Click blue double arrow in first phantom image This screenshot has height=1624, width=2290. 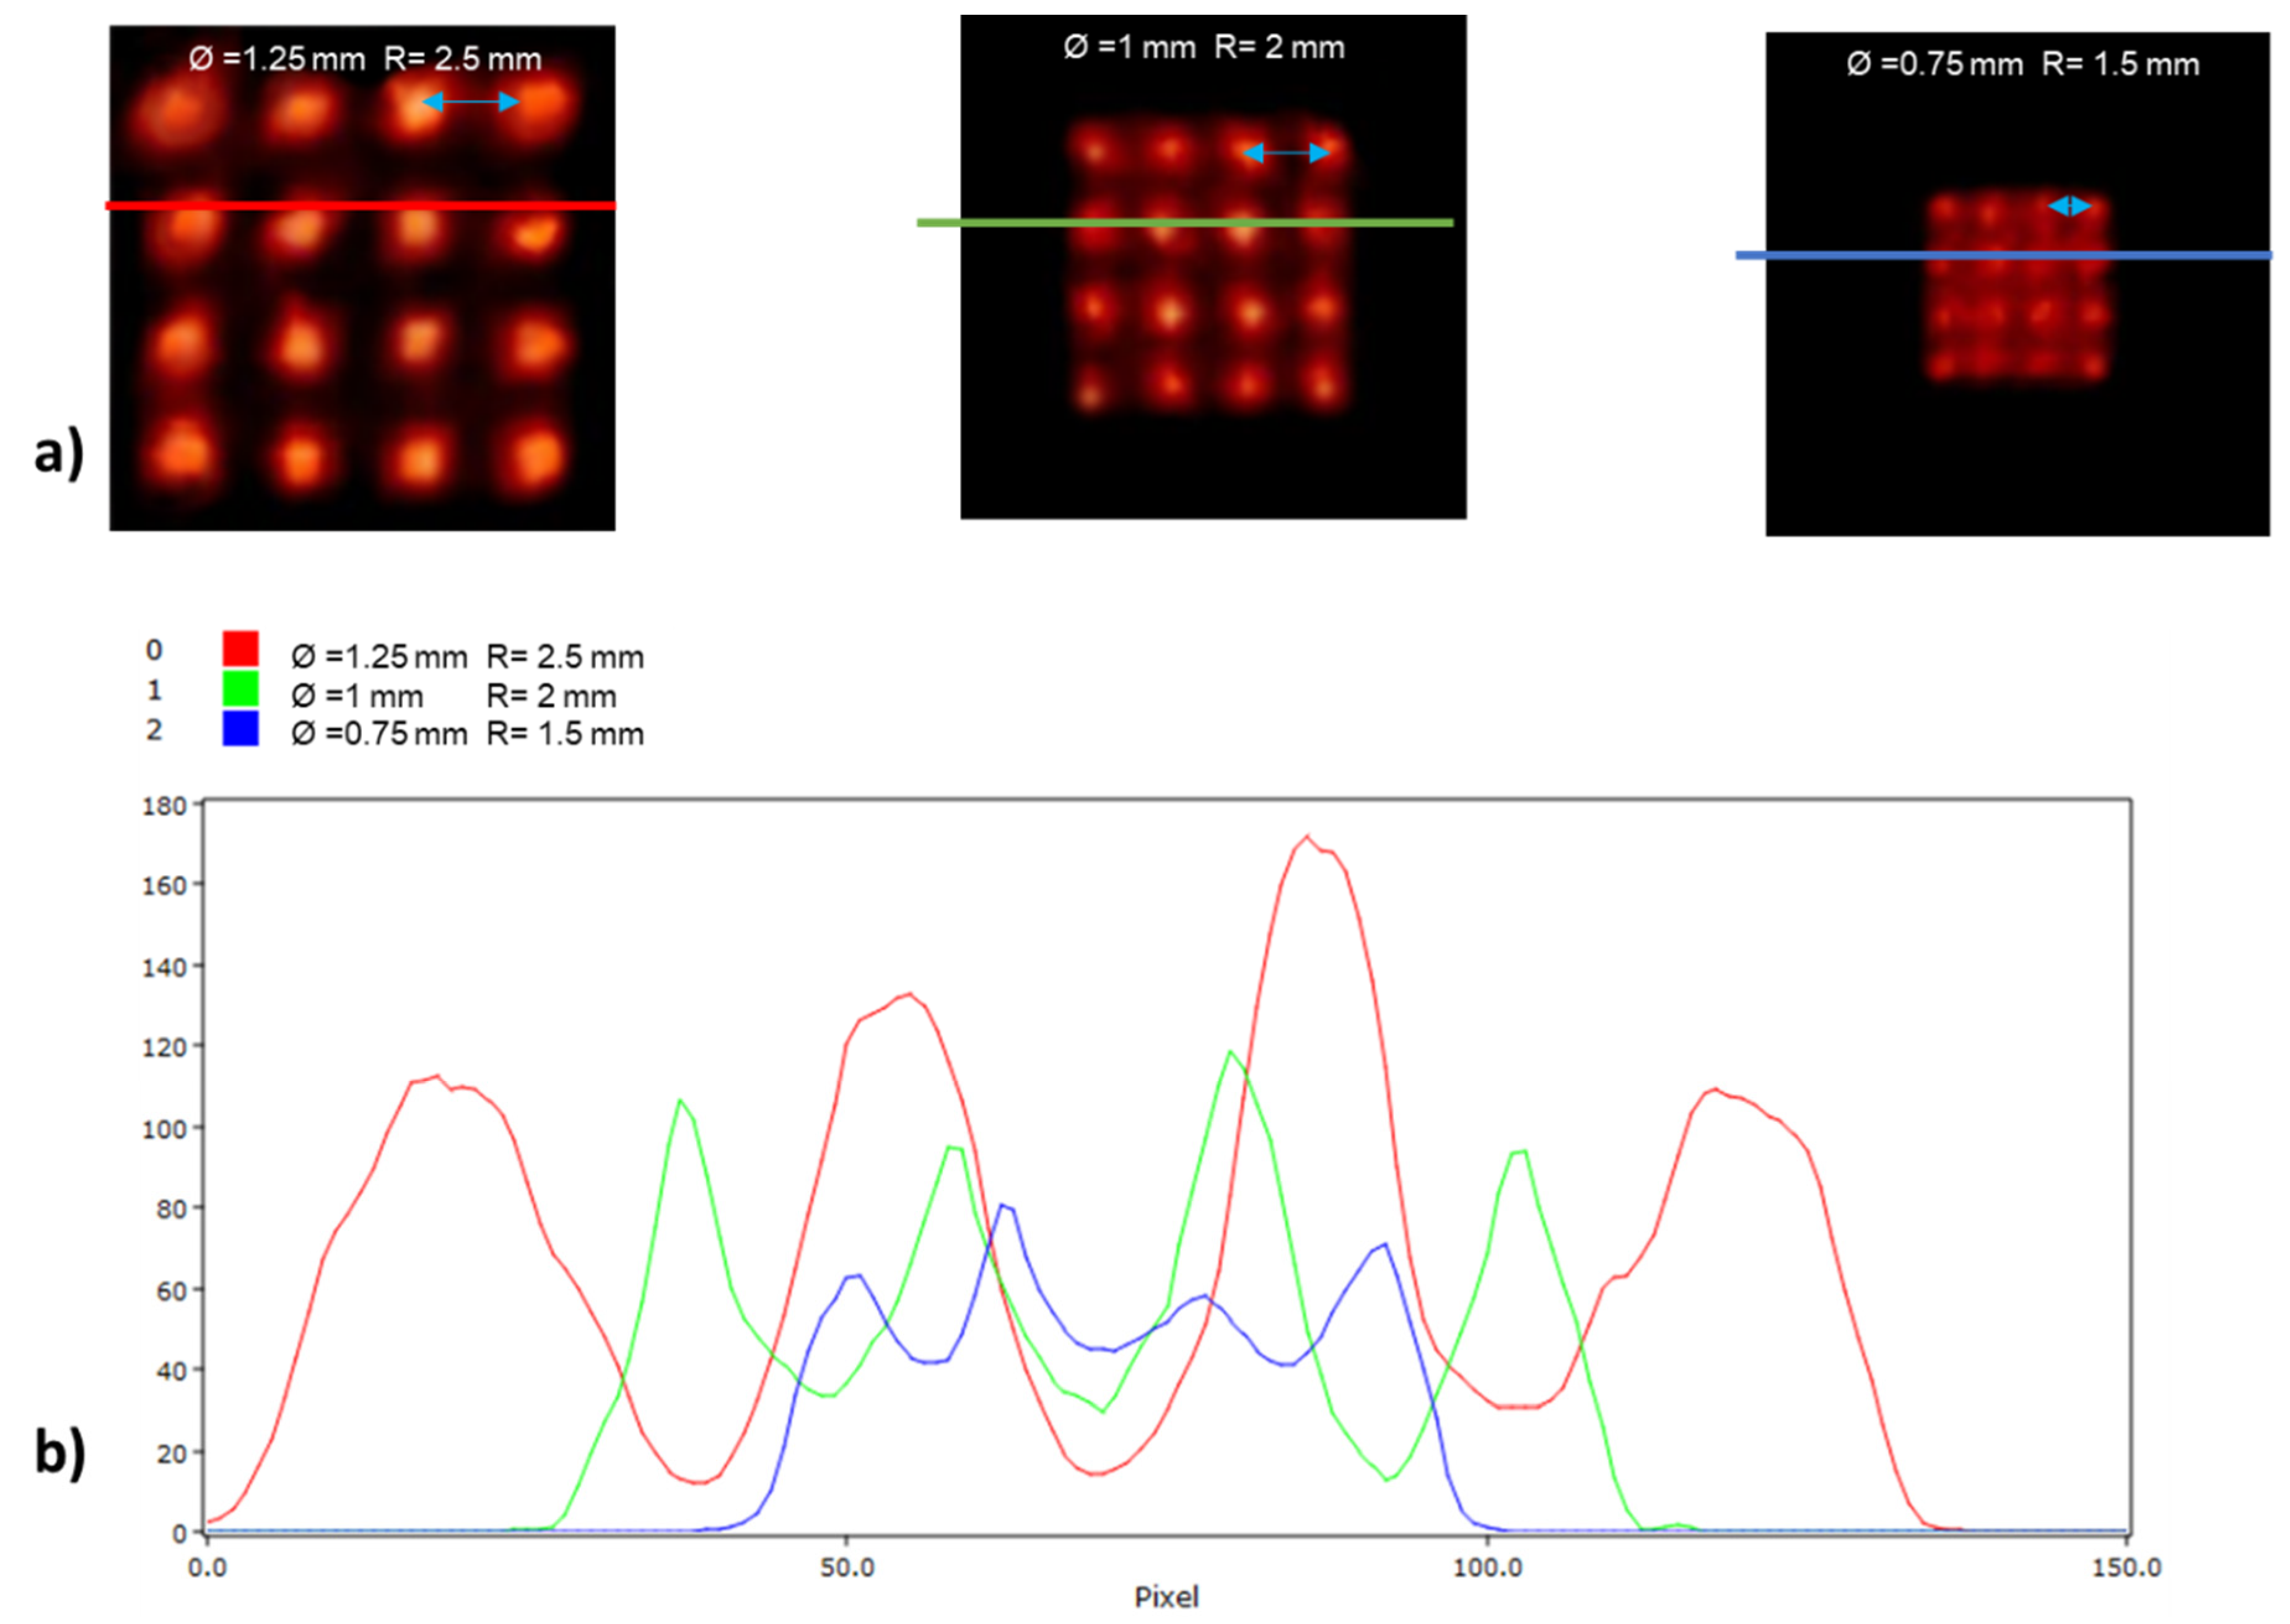tap(470, 101)
